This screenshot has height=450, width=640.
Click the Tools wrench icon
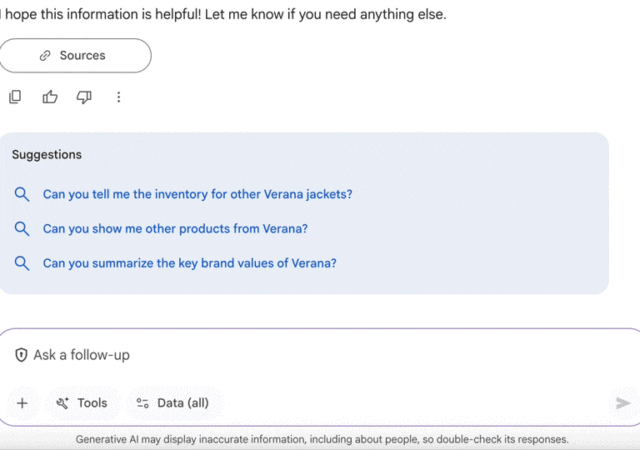(x=62, y=403)
